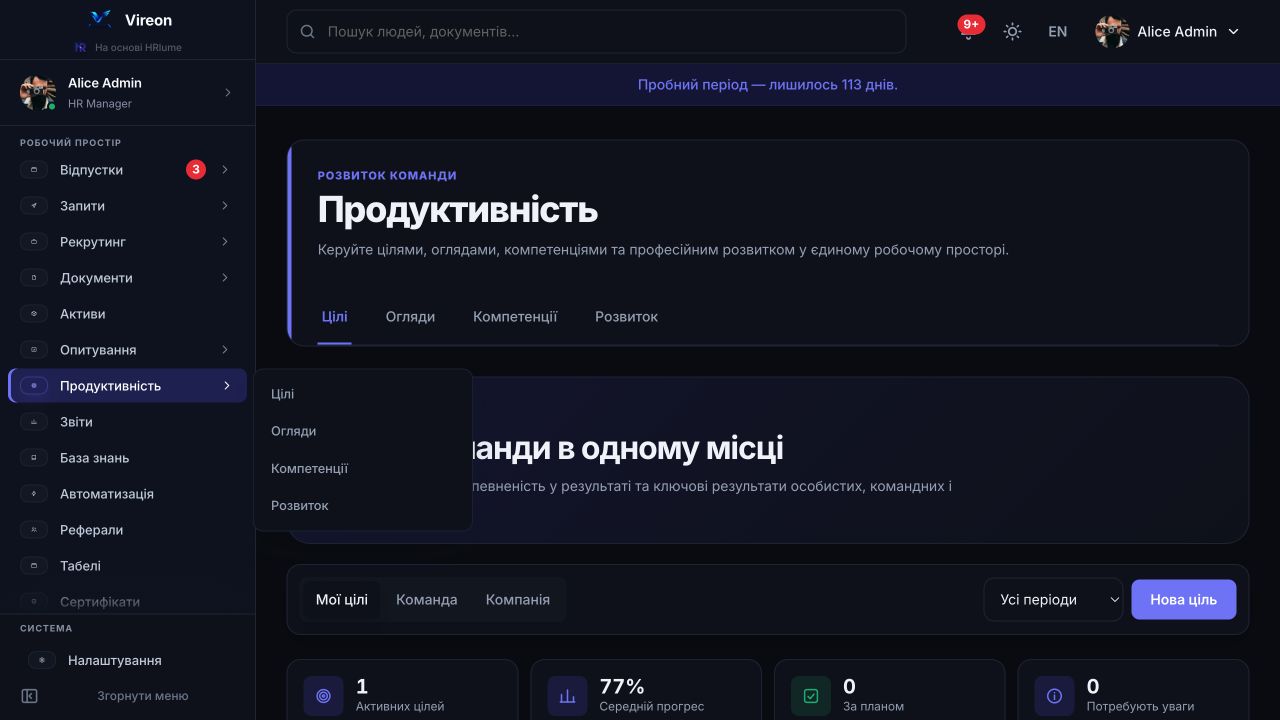This screenshot has height=720, width=1280.
Task: Expand the Відпустки submenu chevron
Action: click(x=225, y=170)
